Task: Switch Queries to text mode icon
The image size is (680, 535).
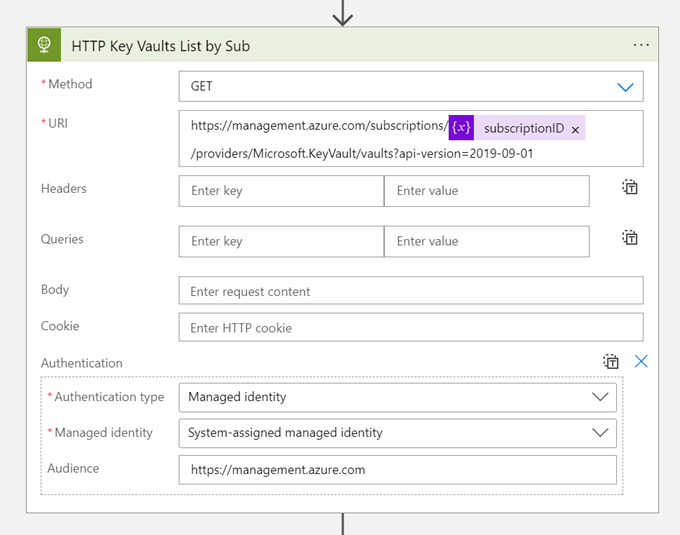Action: [630, 238]
